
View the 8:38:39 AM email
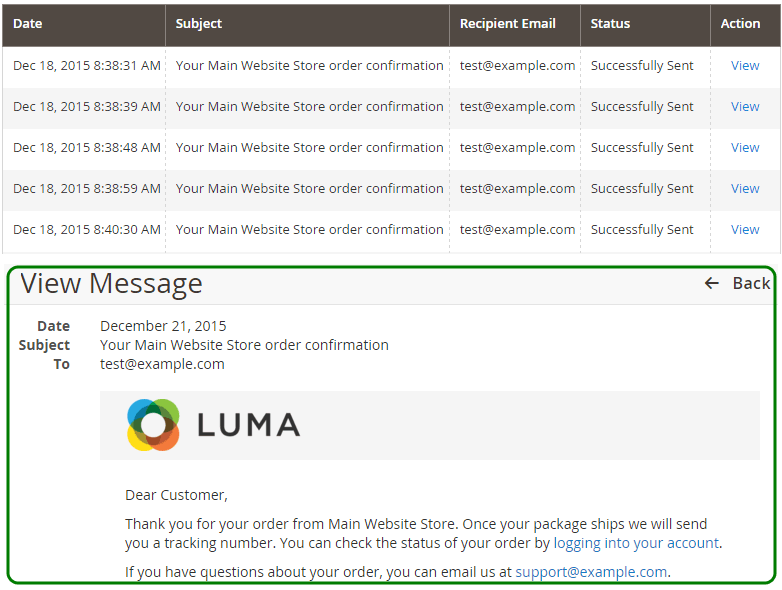(745, 106)
